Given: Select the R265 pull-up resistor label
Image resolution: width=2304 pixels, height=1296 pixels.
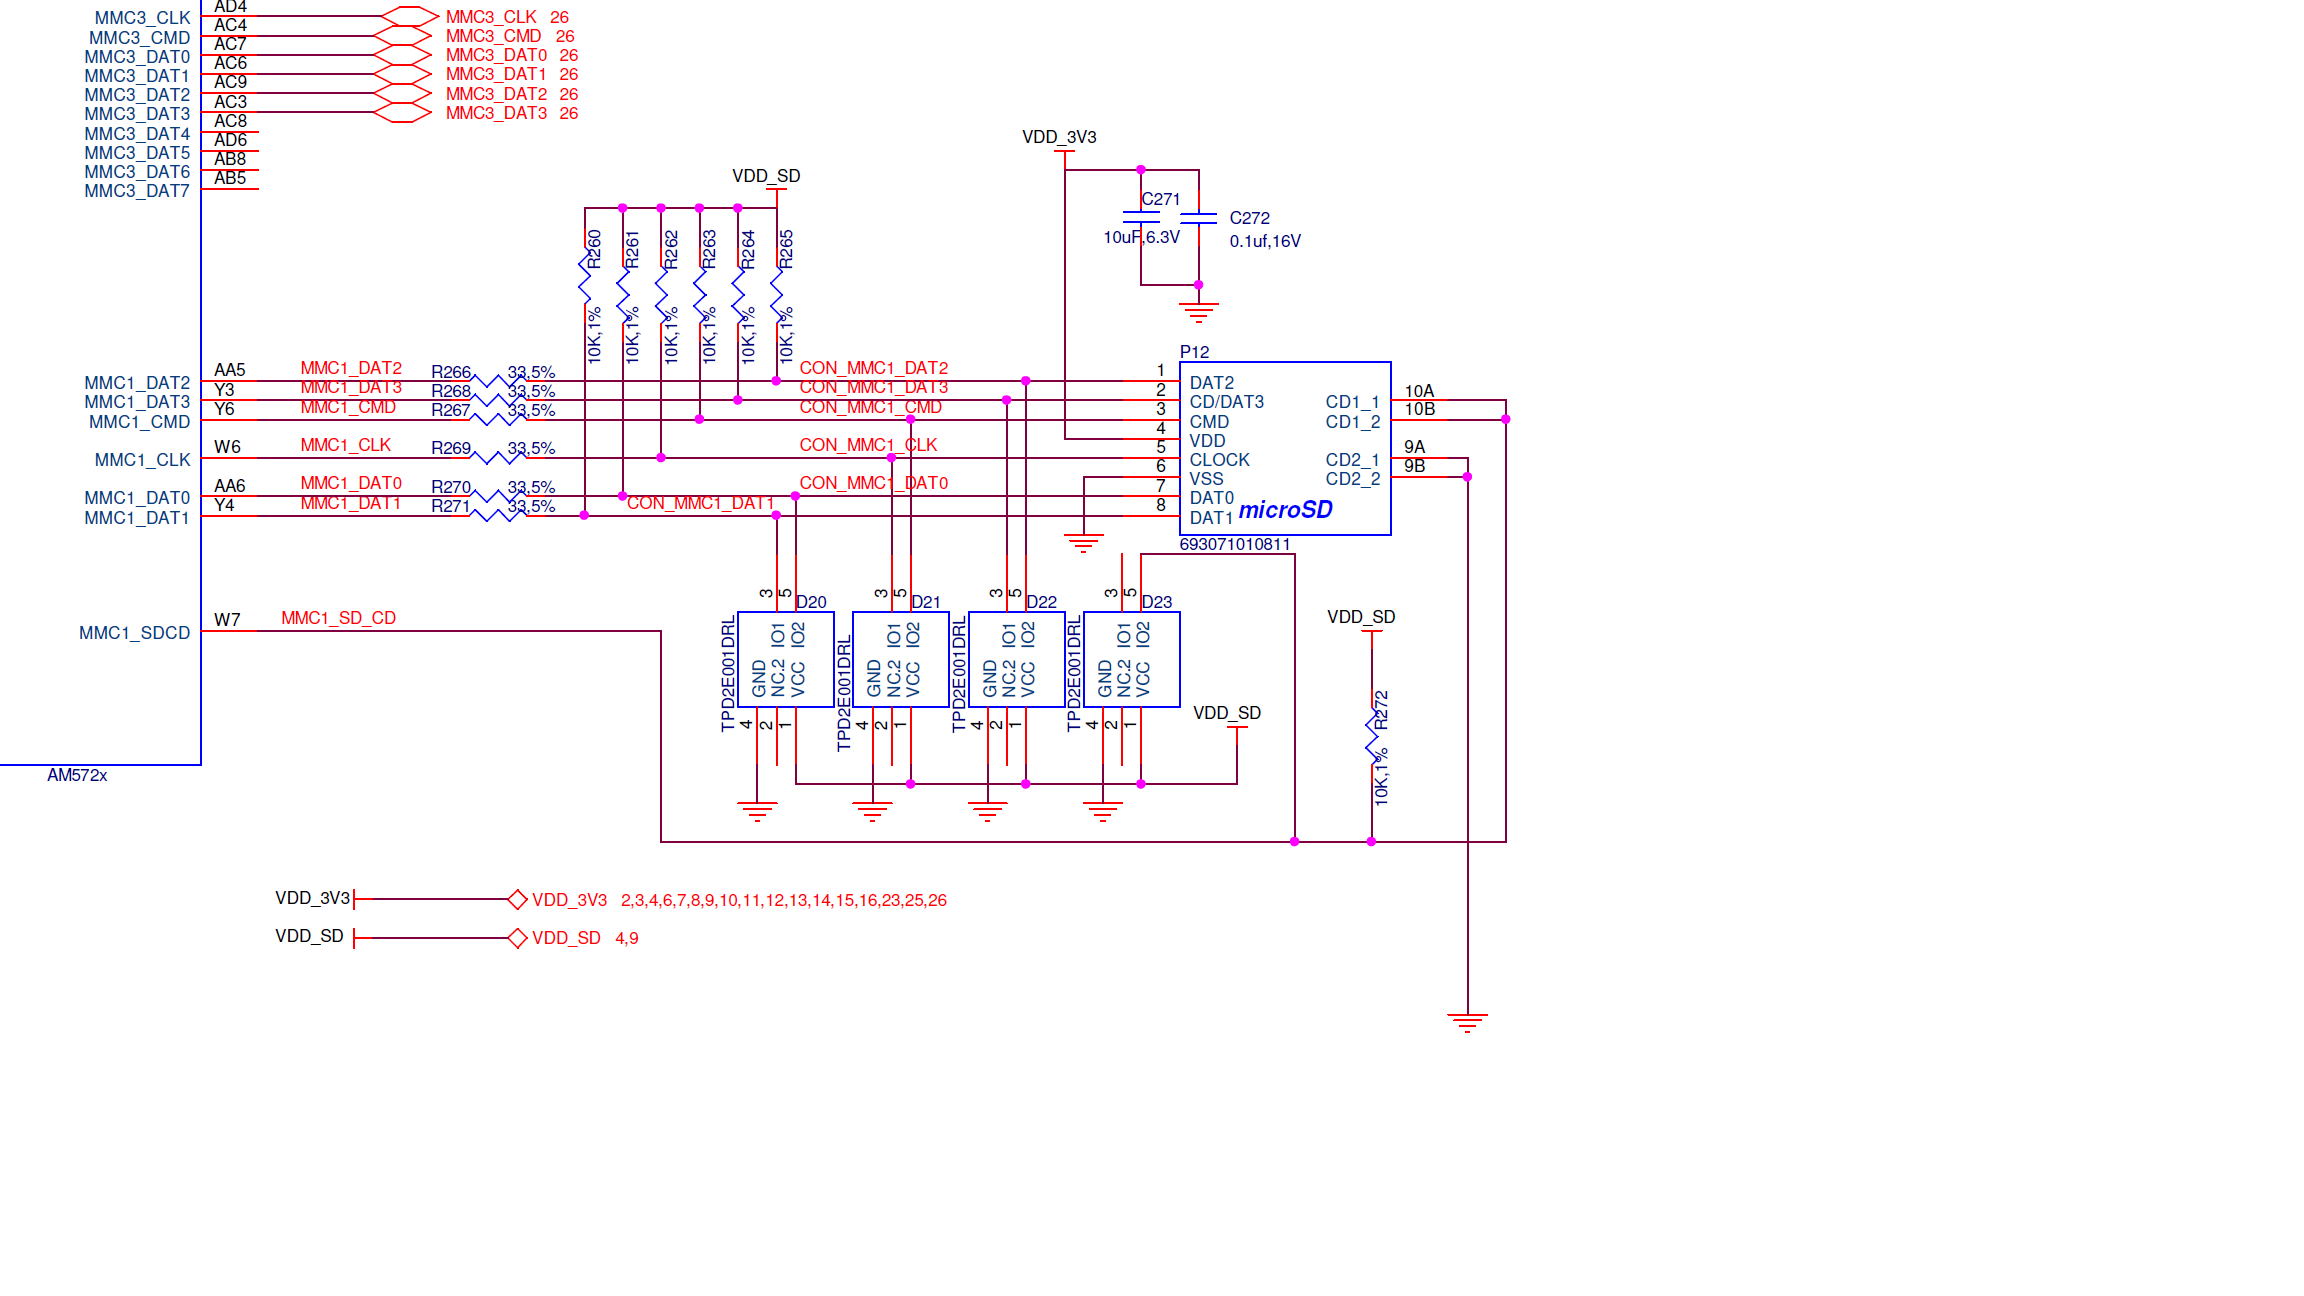Looking at the screenshot, I should pyautogui.click(x=786, y=249).
